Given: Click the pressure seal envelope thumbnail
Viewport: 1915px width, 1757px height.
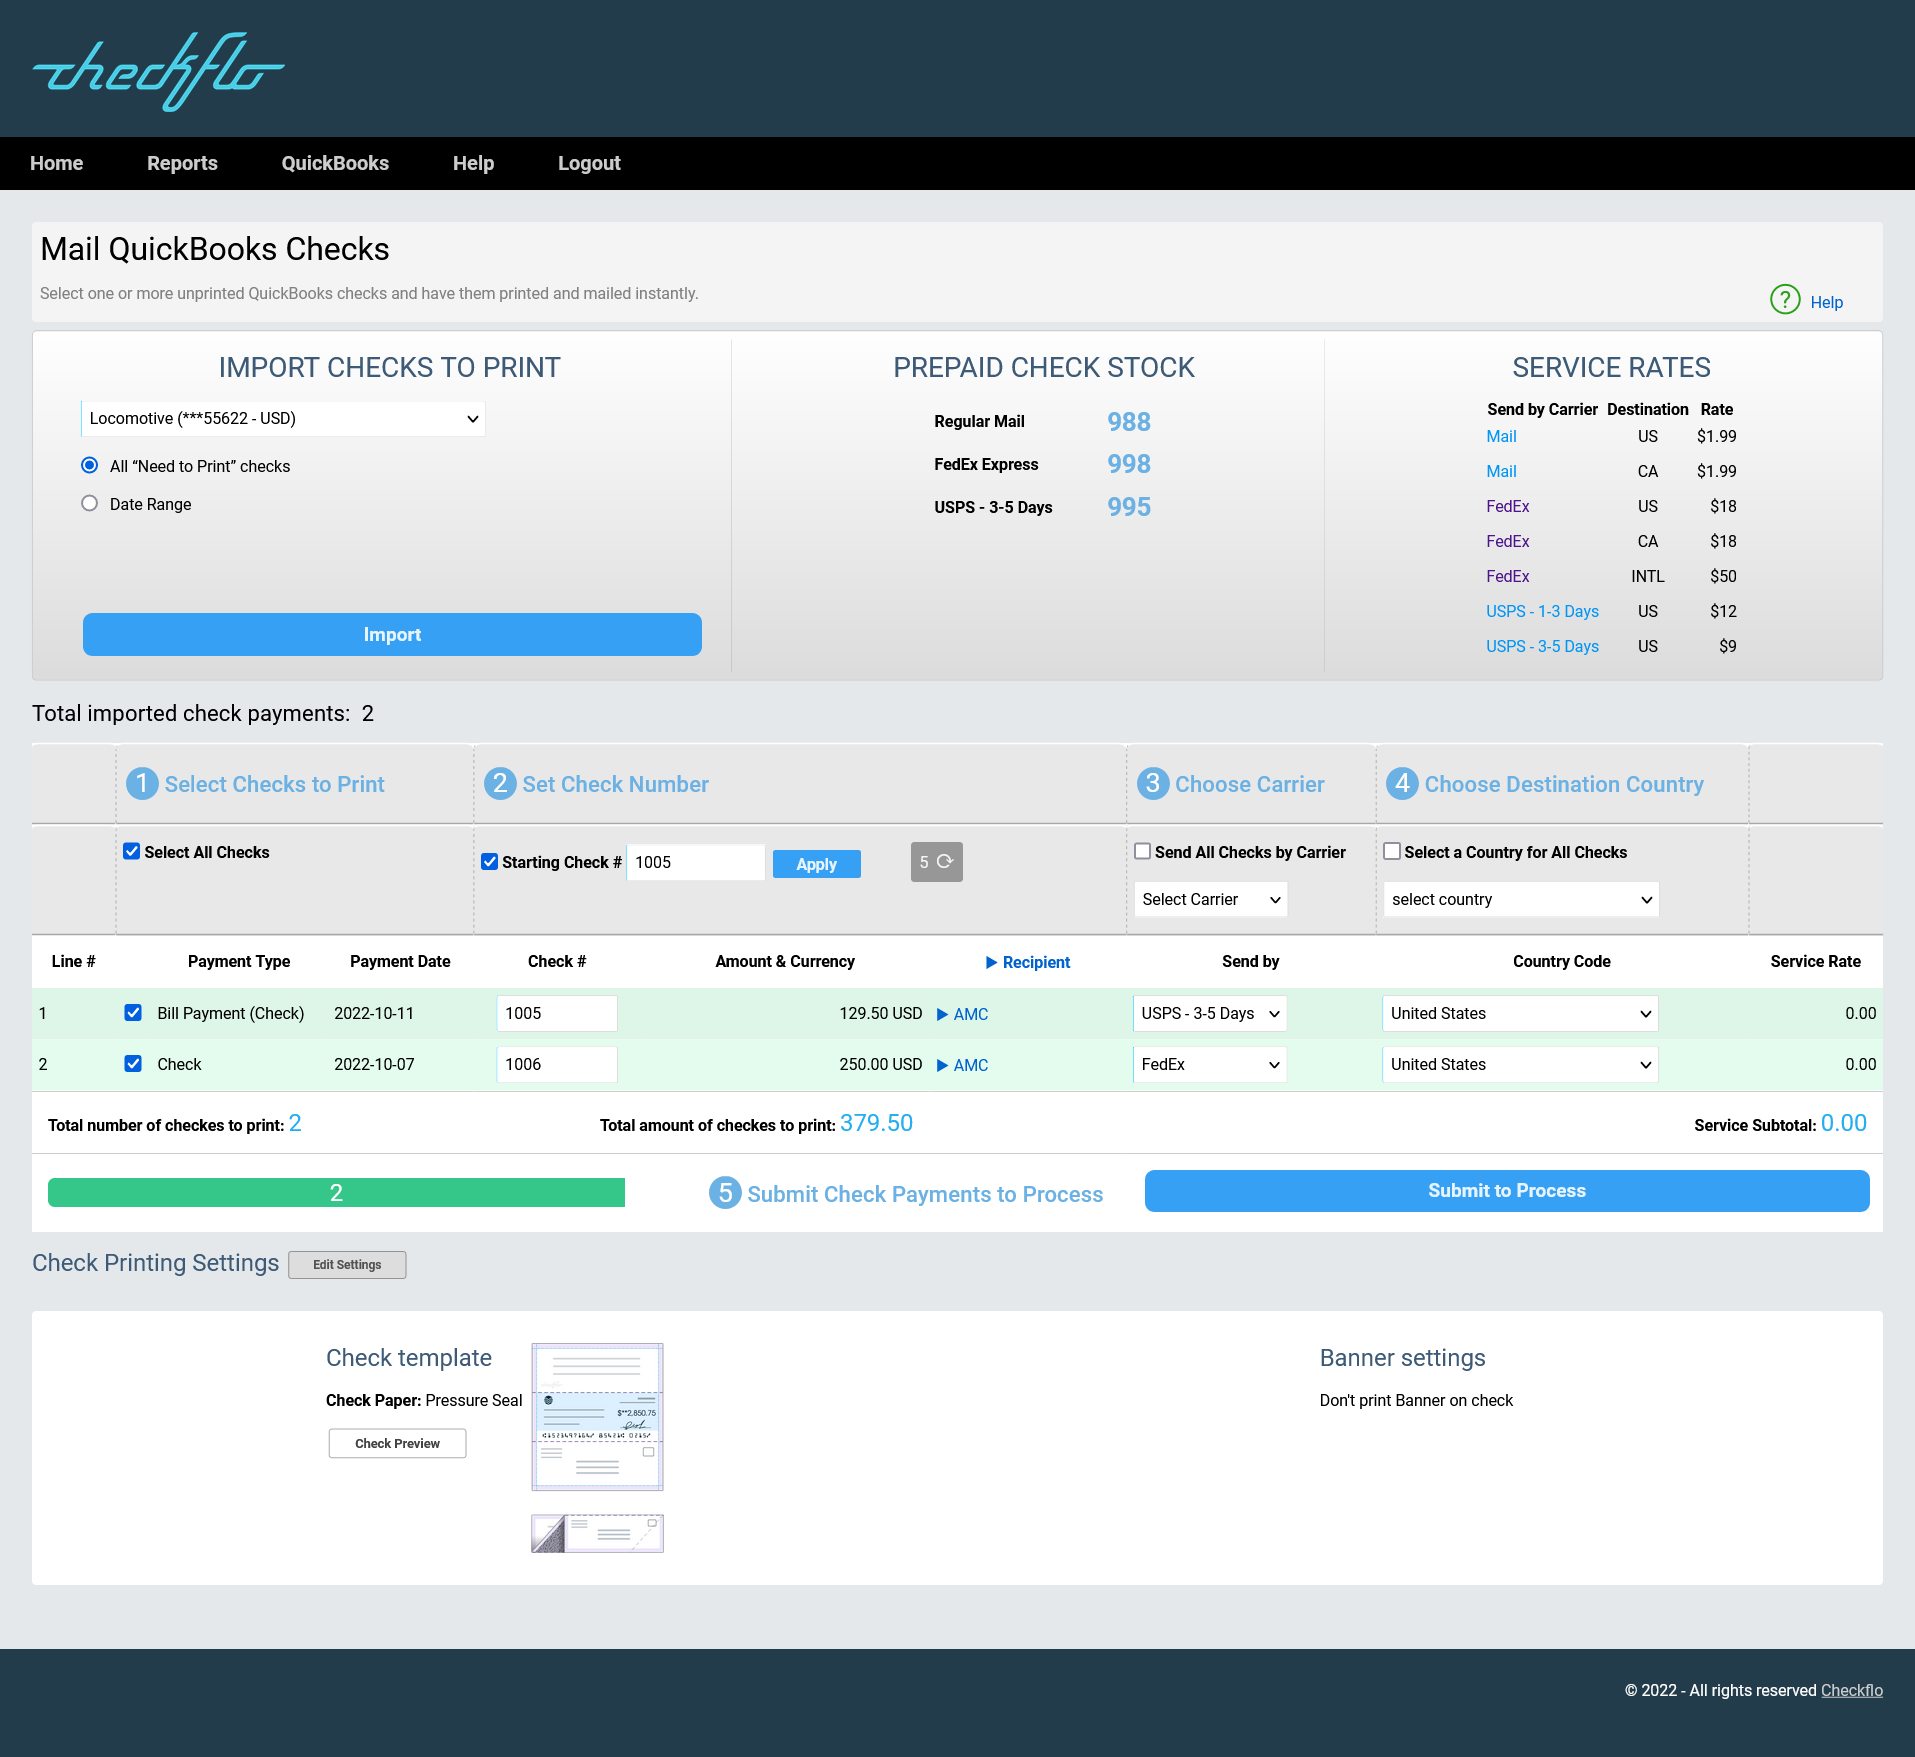Looking at the screenshot, I should point(597,1533).
